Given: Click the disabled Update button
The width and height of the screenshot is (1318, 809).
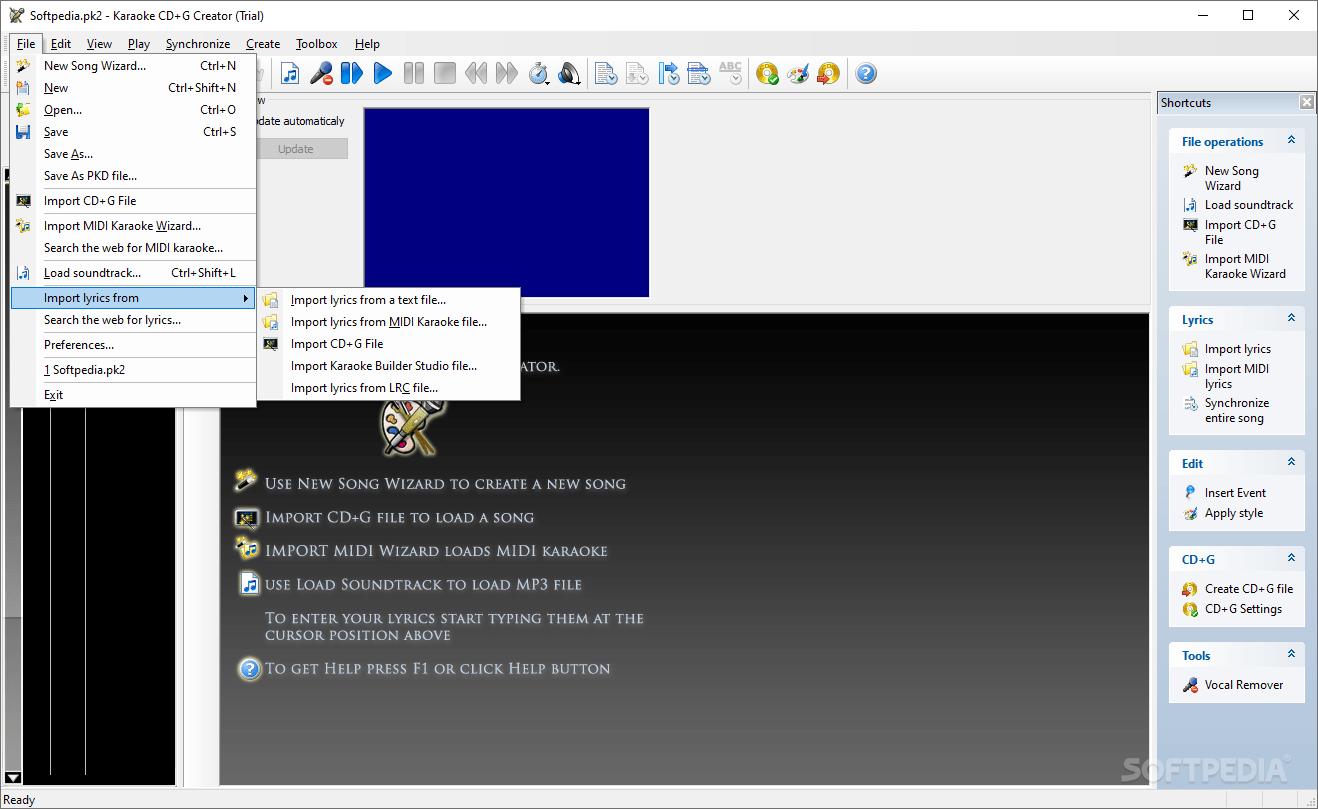Looking at the screenshot, I should 301,147.
